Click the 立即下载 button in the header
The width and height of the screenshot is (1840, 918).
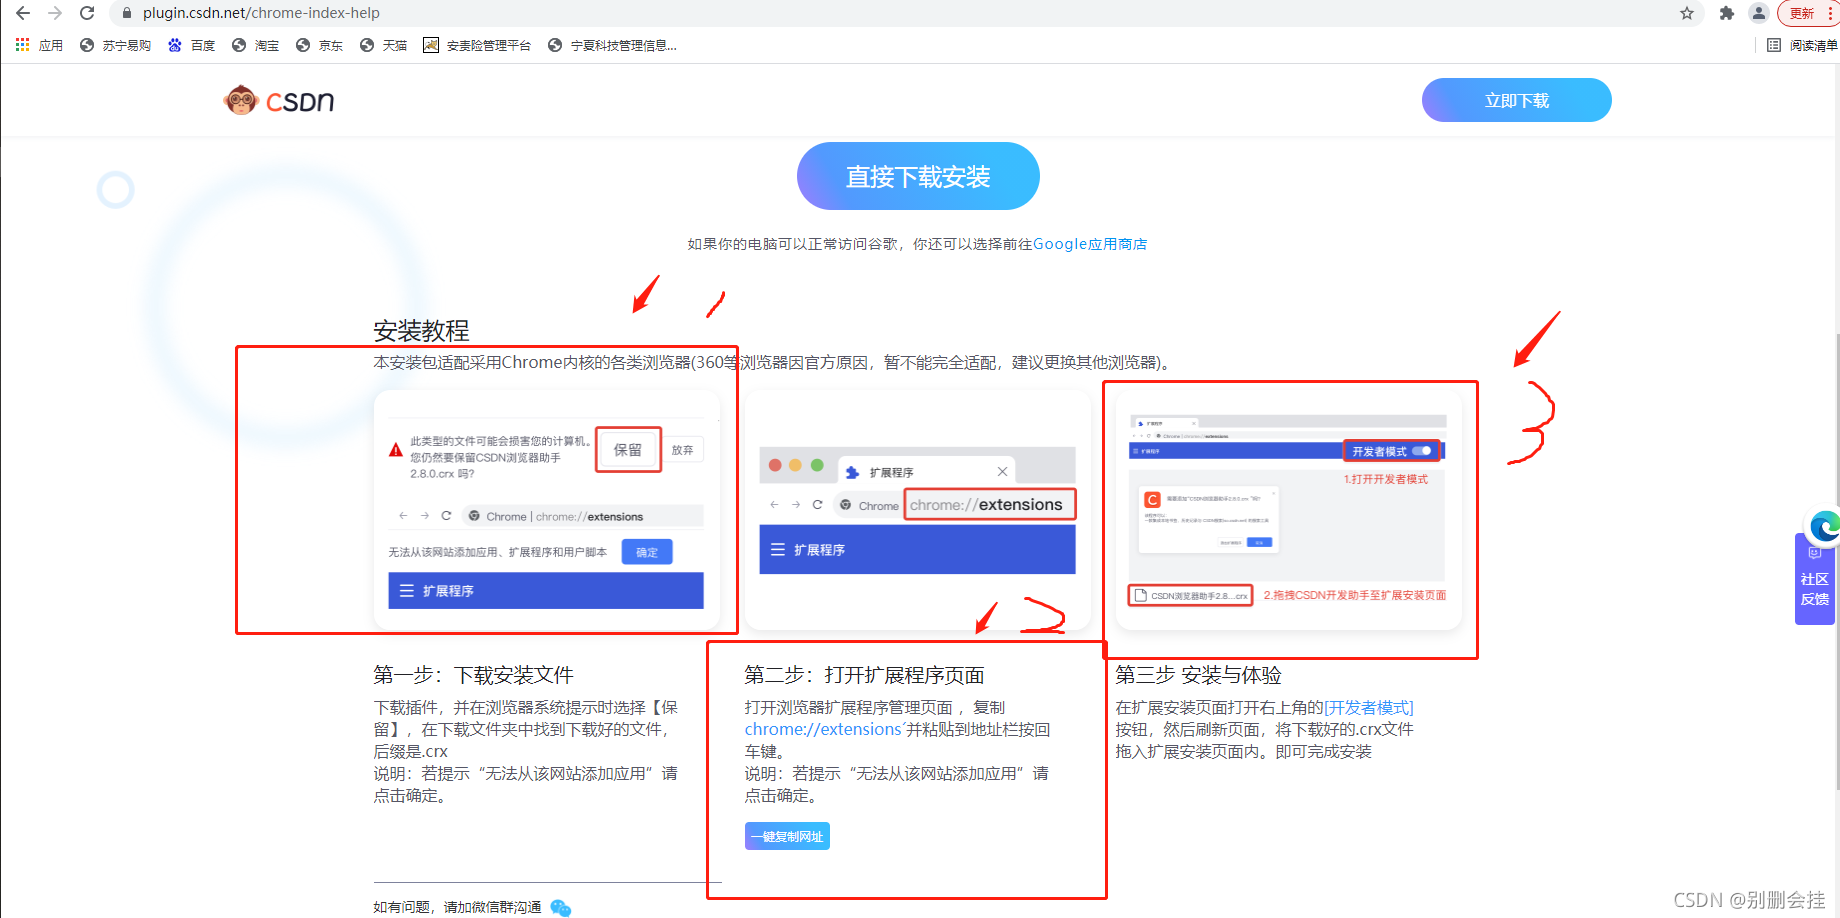pos(1516,100)
